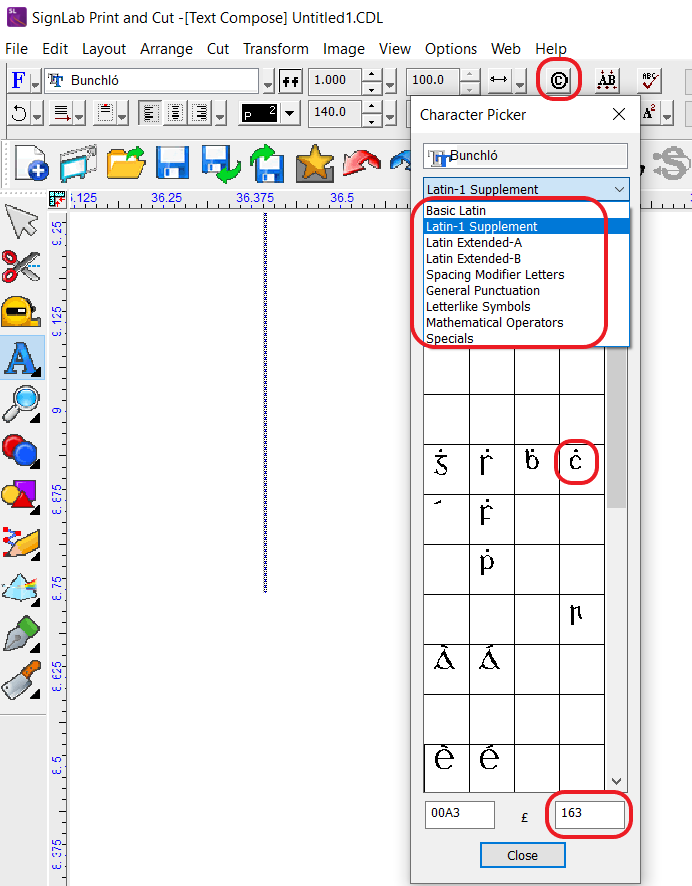Choose Mathematical Operators from subset list
The image size is (692, 886).
(x=526, y=323)
